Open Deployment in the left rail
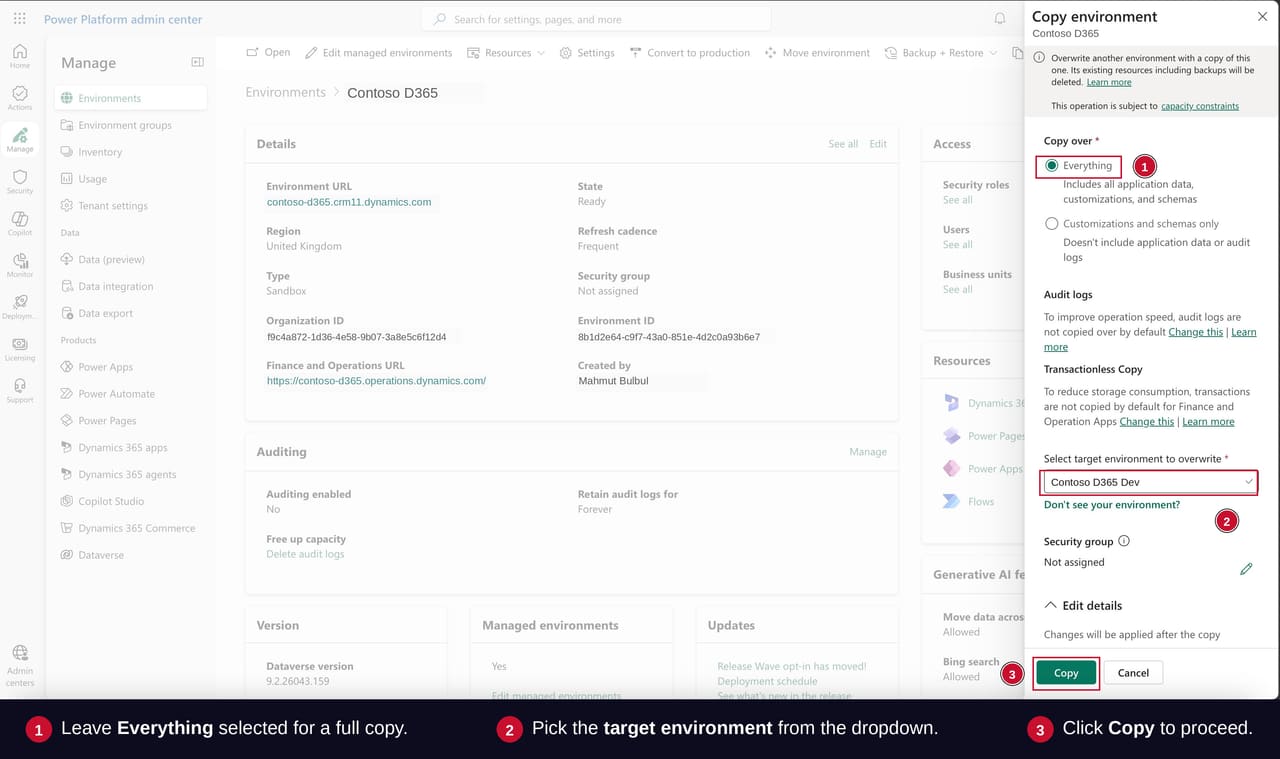1280x759 pixels. [20, 306]
